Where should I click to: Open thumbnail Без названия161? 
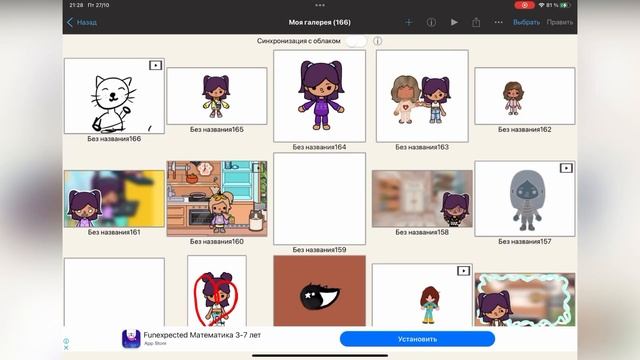pyautogui.click(x=114, y=199)
